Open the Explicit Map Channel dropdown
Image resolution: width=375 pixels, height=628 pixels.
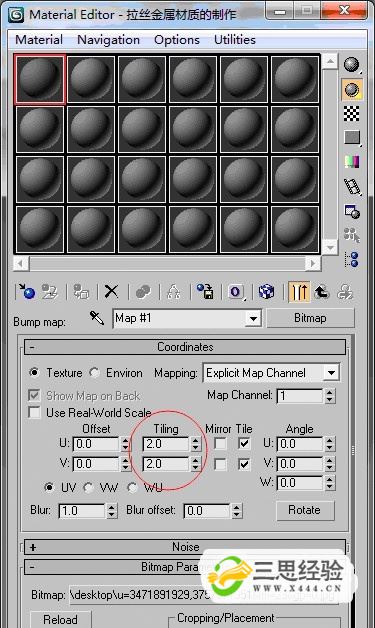click(272, 373)
